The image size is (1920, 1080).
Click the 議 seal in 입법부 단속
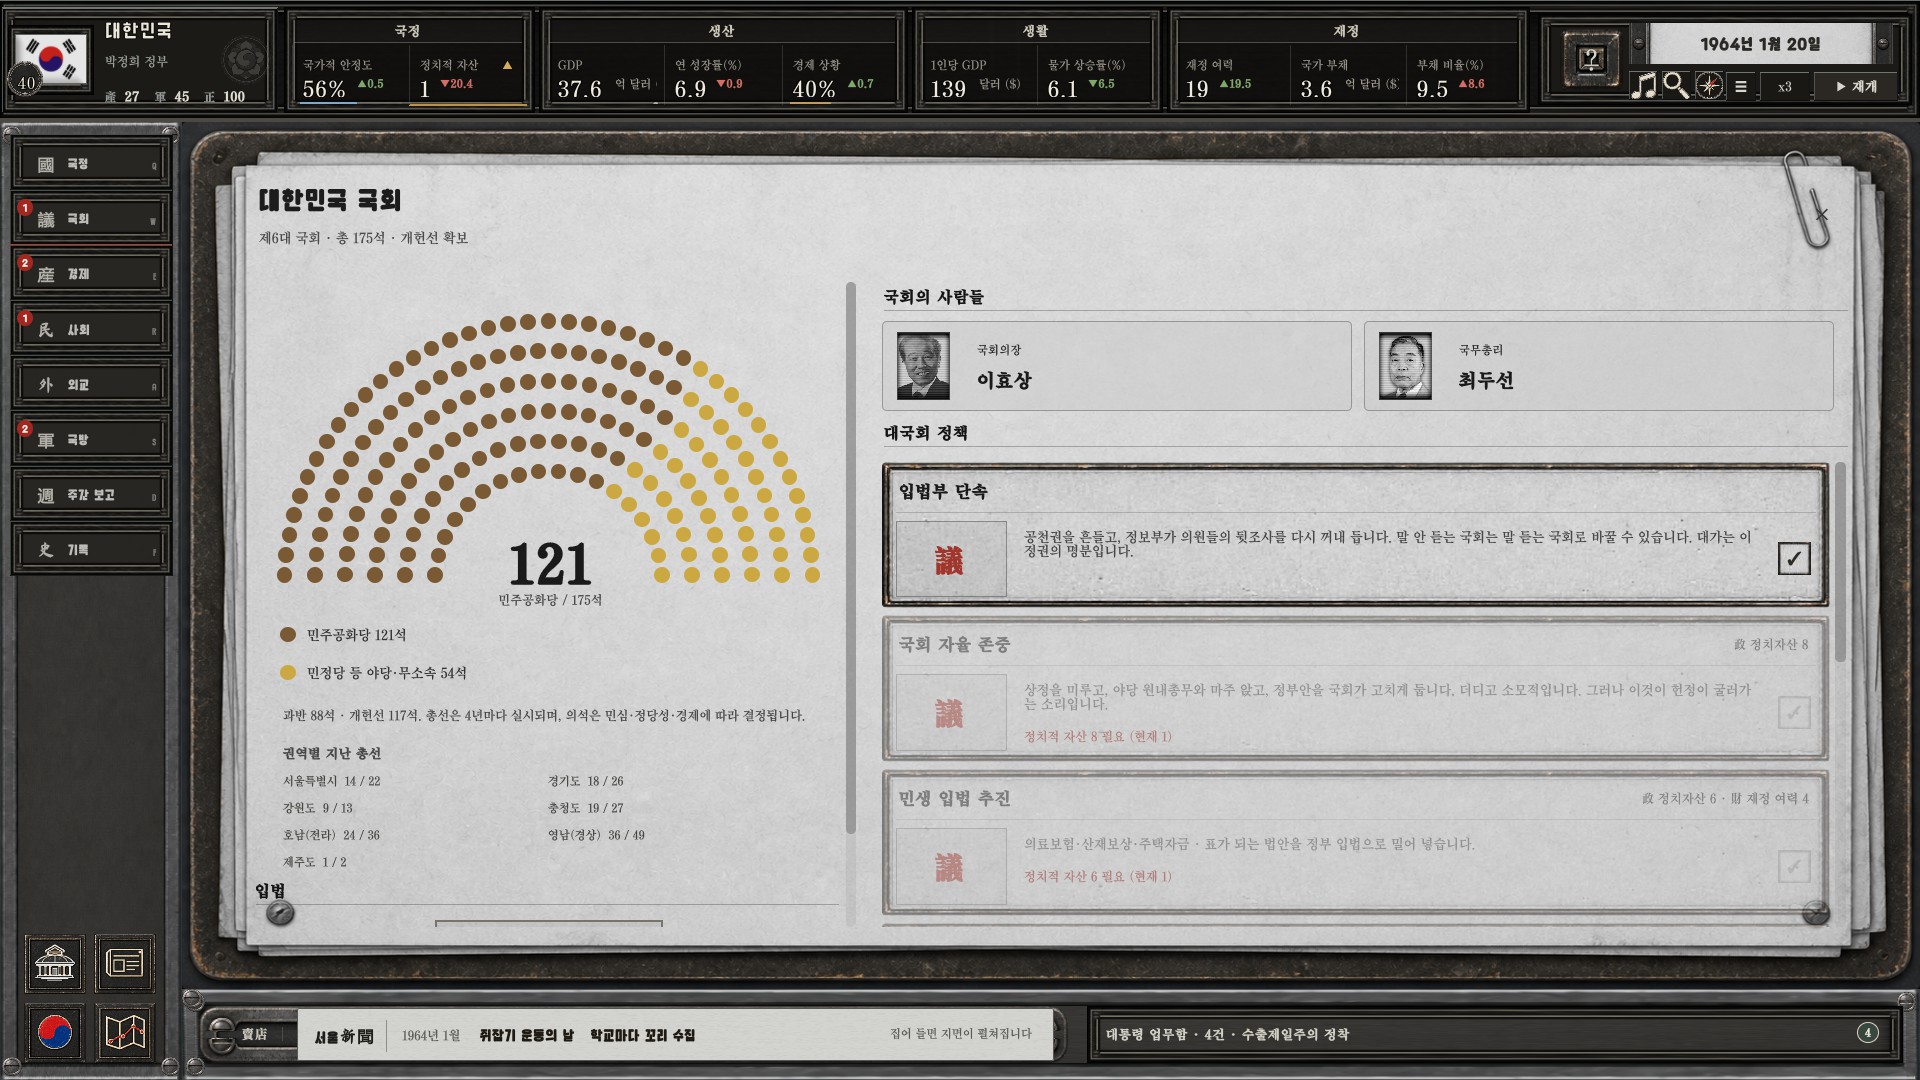(950, 560)
